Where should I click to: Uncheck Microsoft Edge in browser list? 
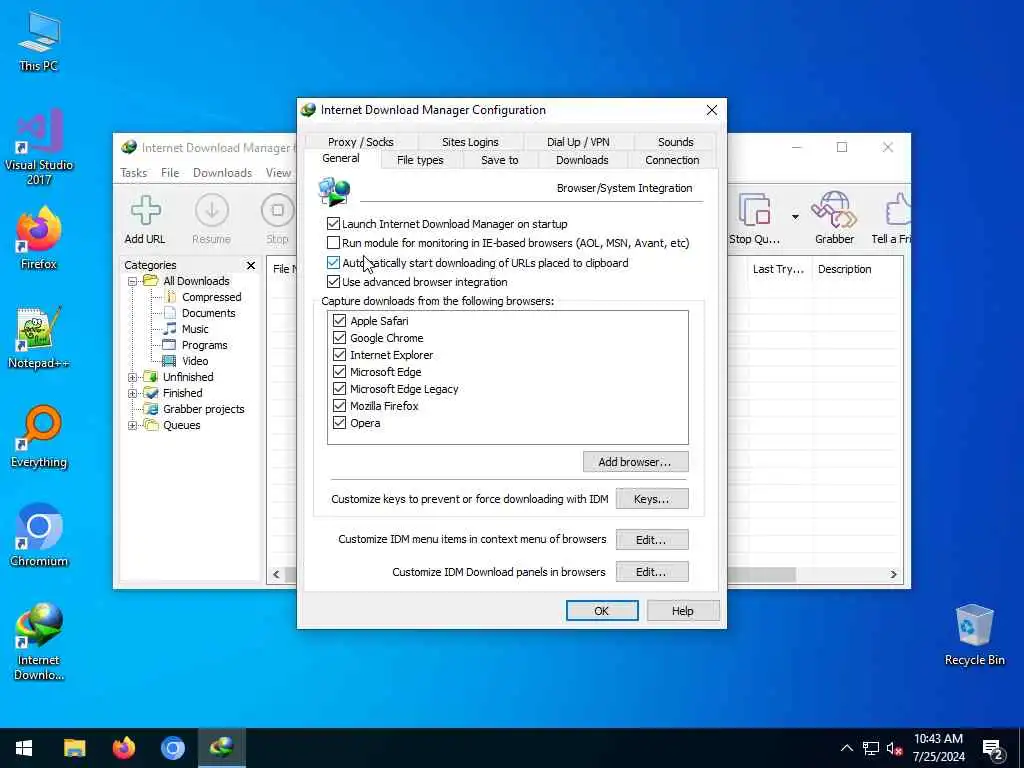tap(339, 372)
